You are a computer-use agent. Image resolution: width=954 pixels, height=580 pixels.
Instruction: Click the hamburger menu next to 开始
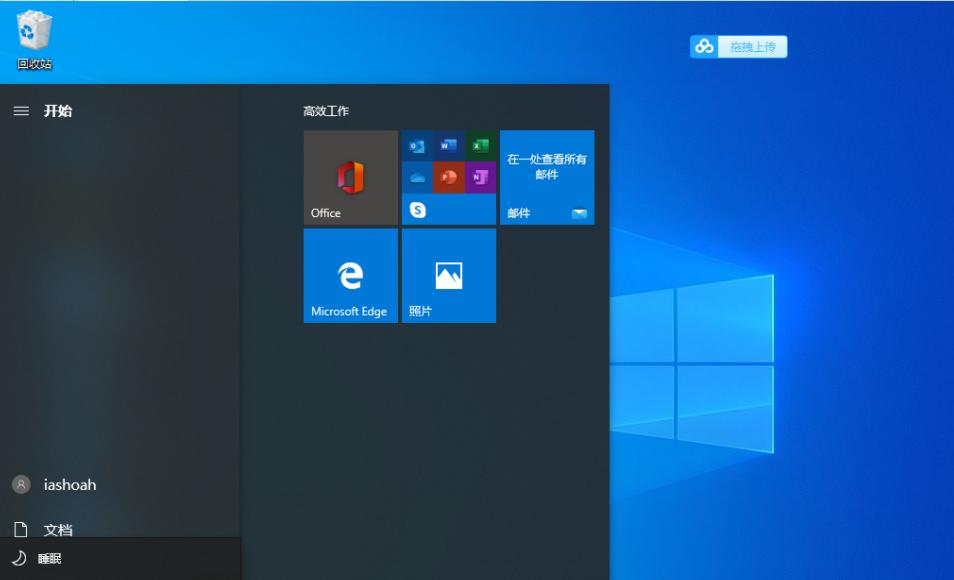coord(21,111)
